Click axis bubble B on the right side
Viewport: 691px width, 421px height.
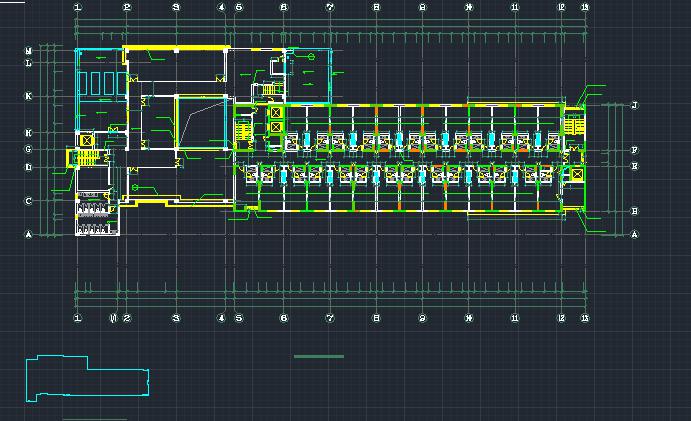pyautogui.click(x=635, y=211)
